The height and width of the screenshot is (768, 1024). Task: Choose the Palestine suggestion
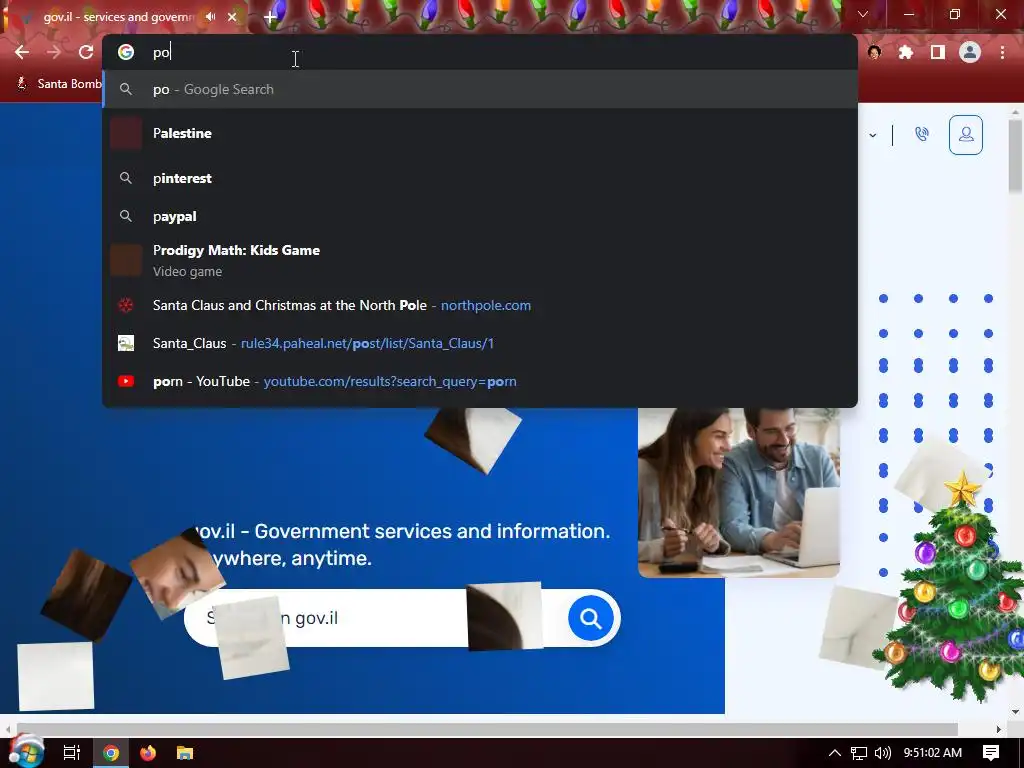tap(480, 133)
